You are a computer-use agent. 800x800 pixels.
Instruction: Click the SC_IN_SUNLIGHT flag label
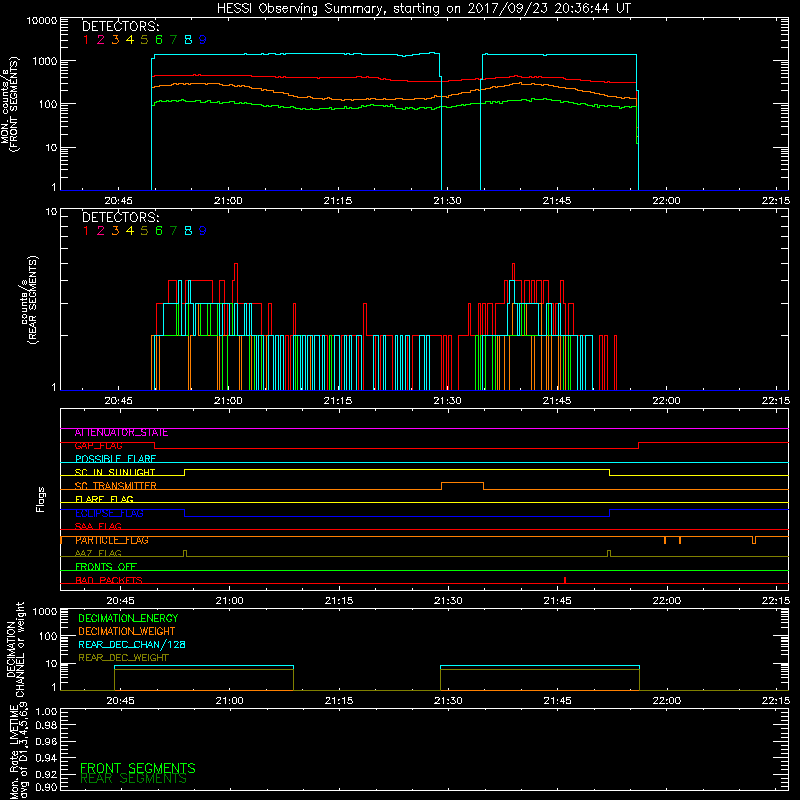coord(115,472)
